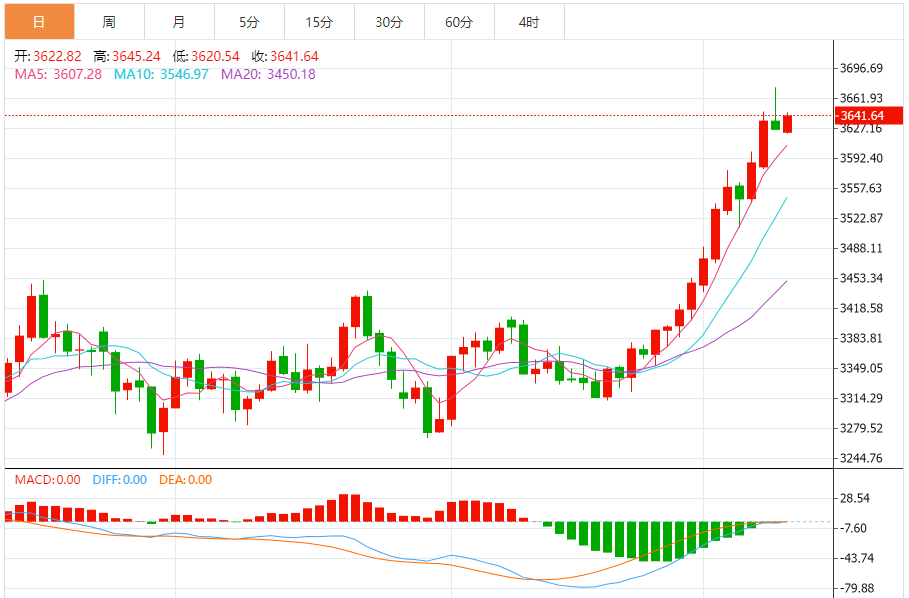The image size is (909, 598).
Task: Open the 15分 timeframe tab
Action: [319, 21]
